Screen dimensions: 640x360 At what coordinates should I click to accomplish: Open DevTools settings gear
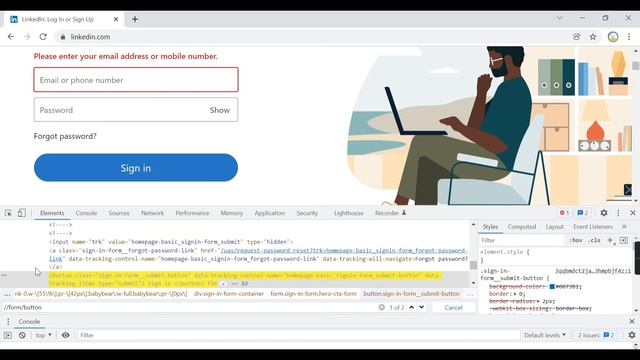click(604, 213)
